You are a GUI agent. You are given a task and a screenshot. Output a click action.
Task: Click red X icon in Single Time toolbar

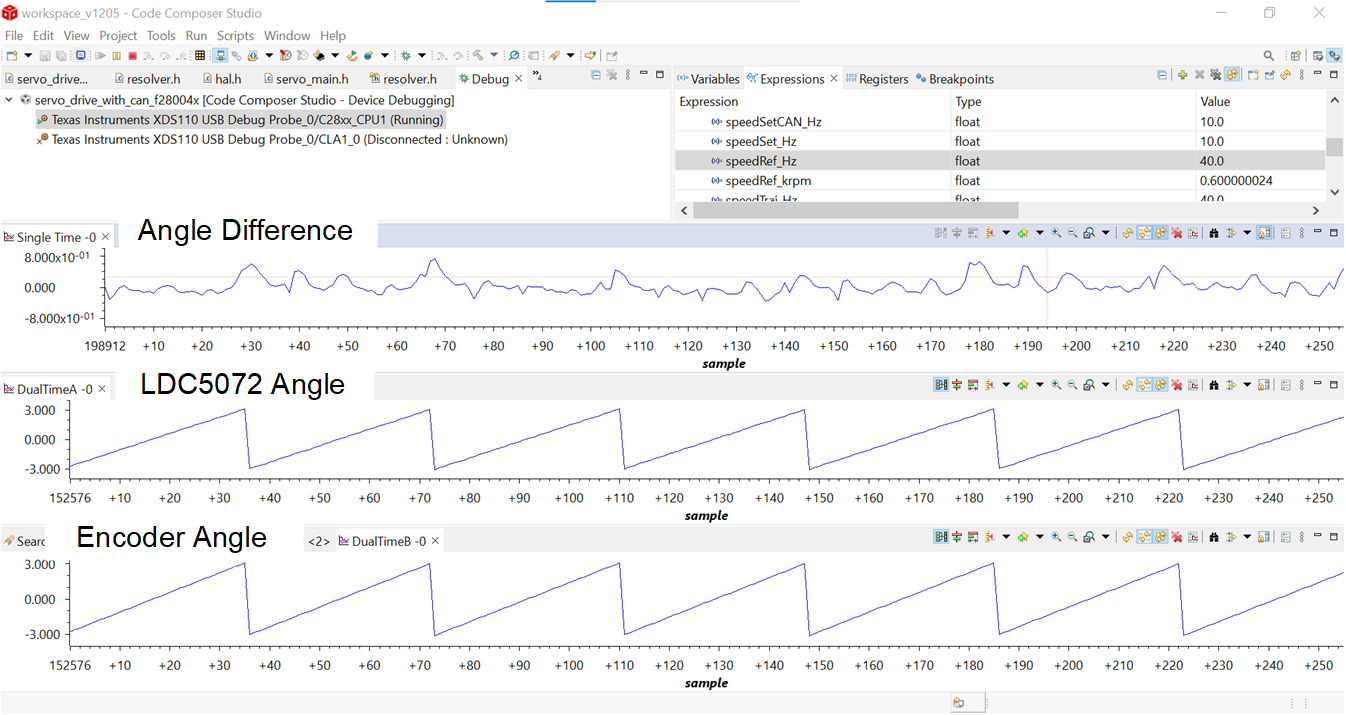pyautogui.click(x=1177, y=233)
